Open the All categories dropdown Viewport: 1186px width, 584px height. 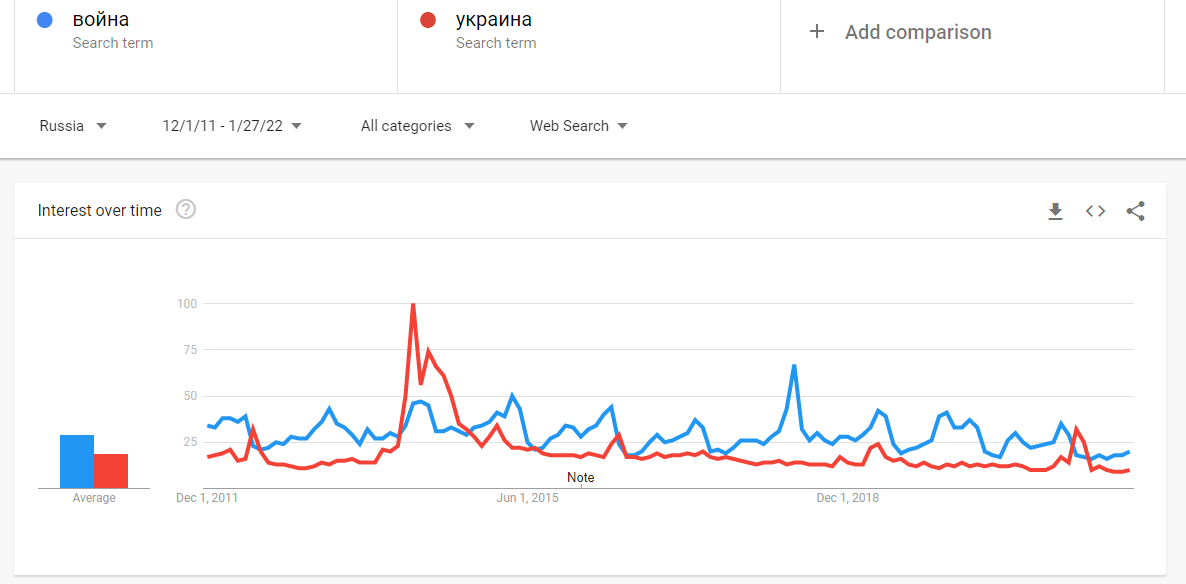[417, 126]
